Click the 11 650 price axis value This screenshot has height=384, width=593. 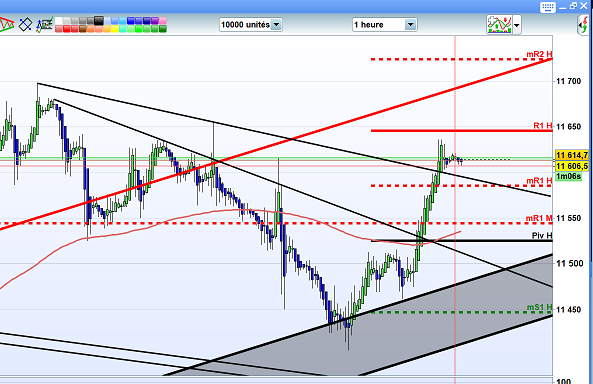tap(568, 127)
